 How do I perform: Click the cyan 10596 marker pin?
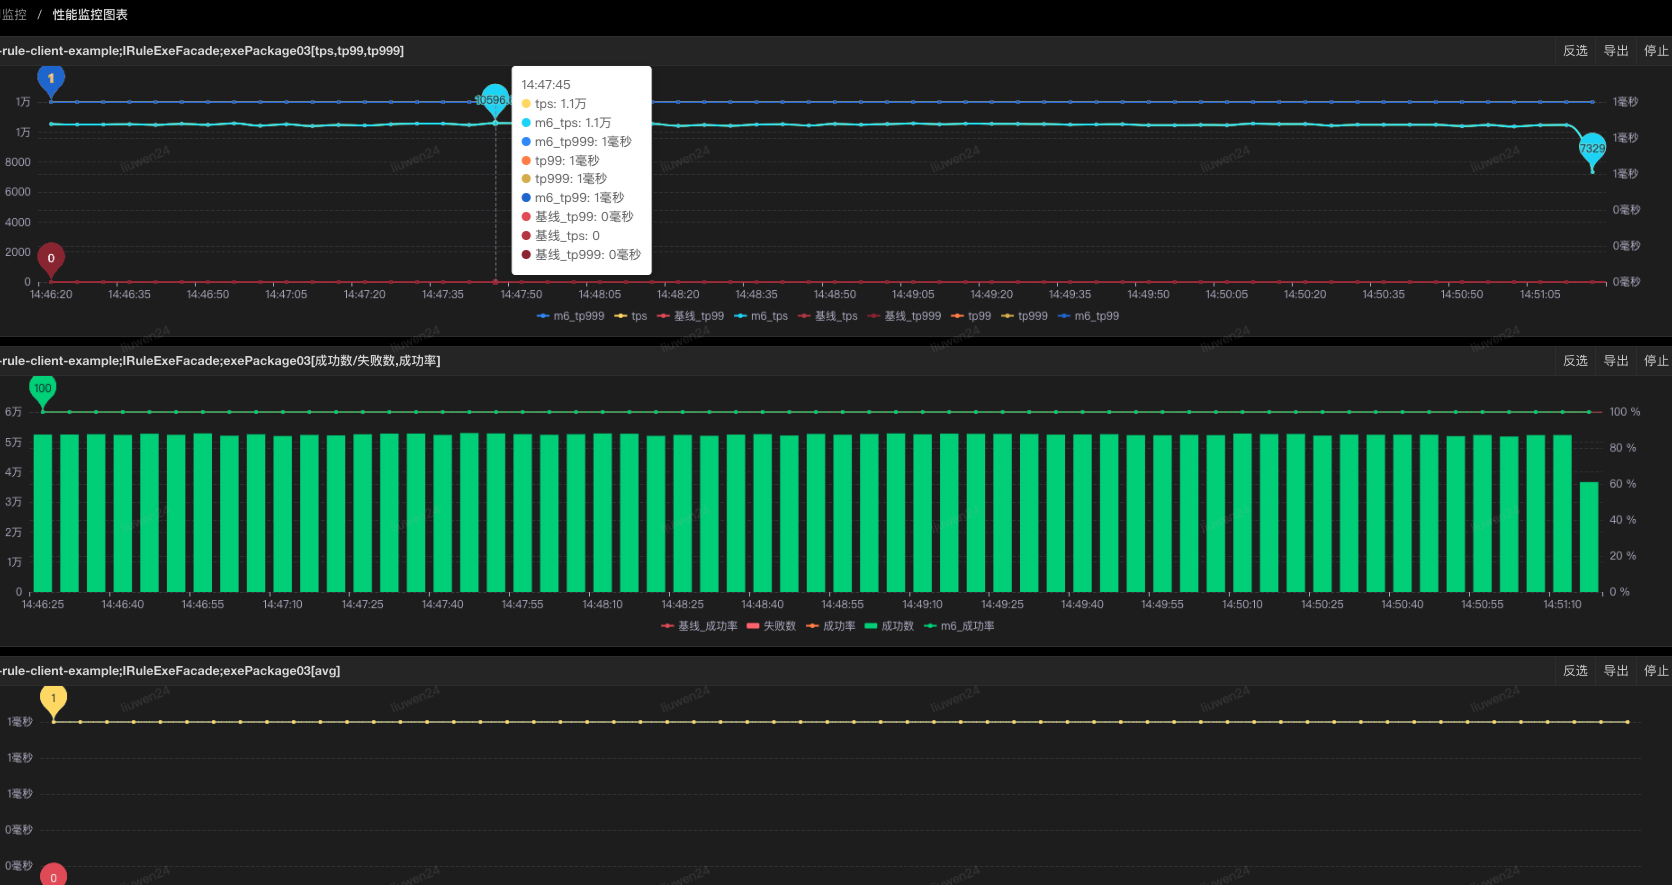pos(493,99)
